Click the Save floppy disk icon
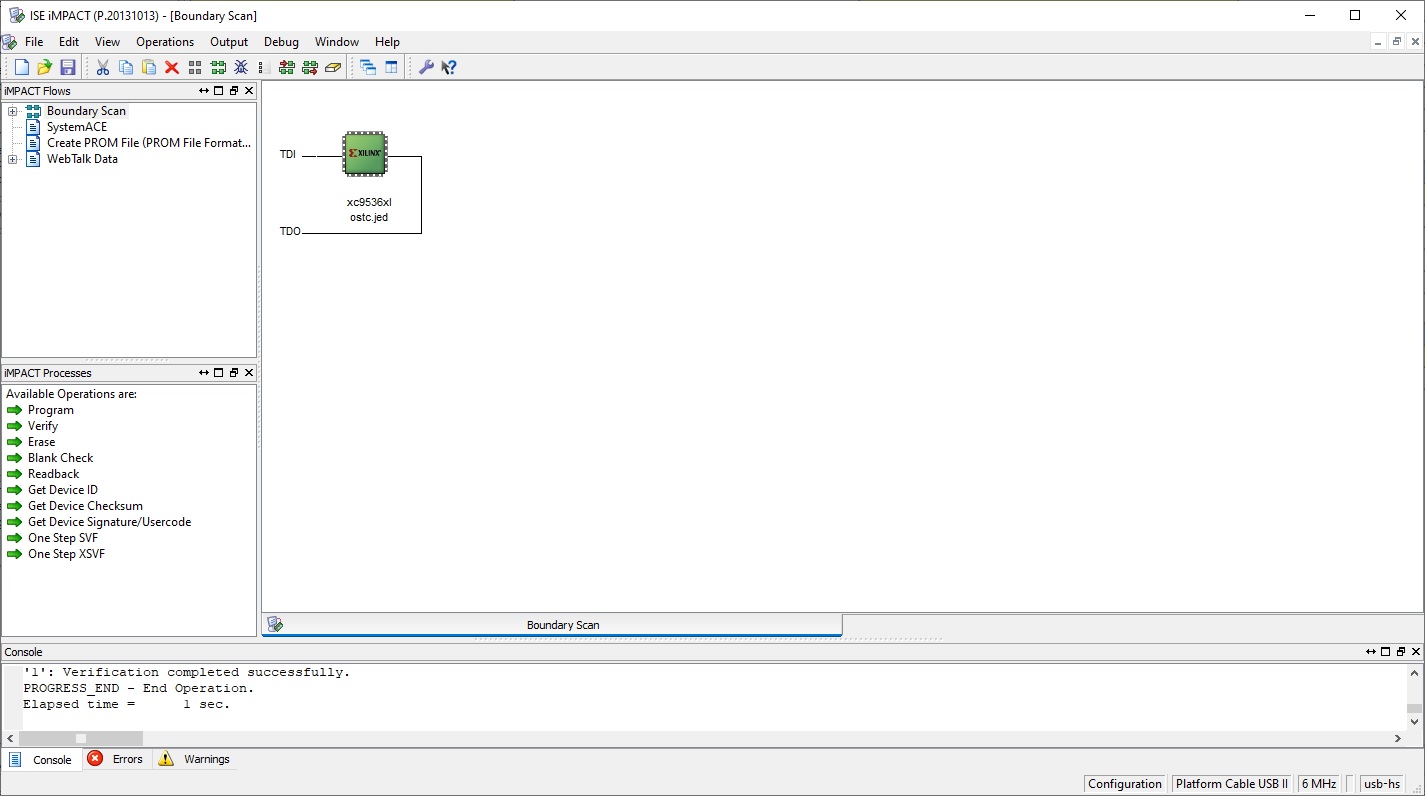1425x796 pixels. pyautogui.click(x=68, y=67)
